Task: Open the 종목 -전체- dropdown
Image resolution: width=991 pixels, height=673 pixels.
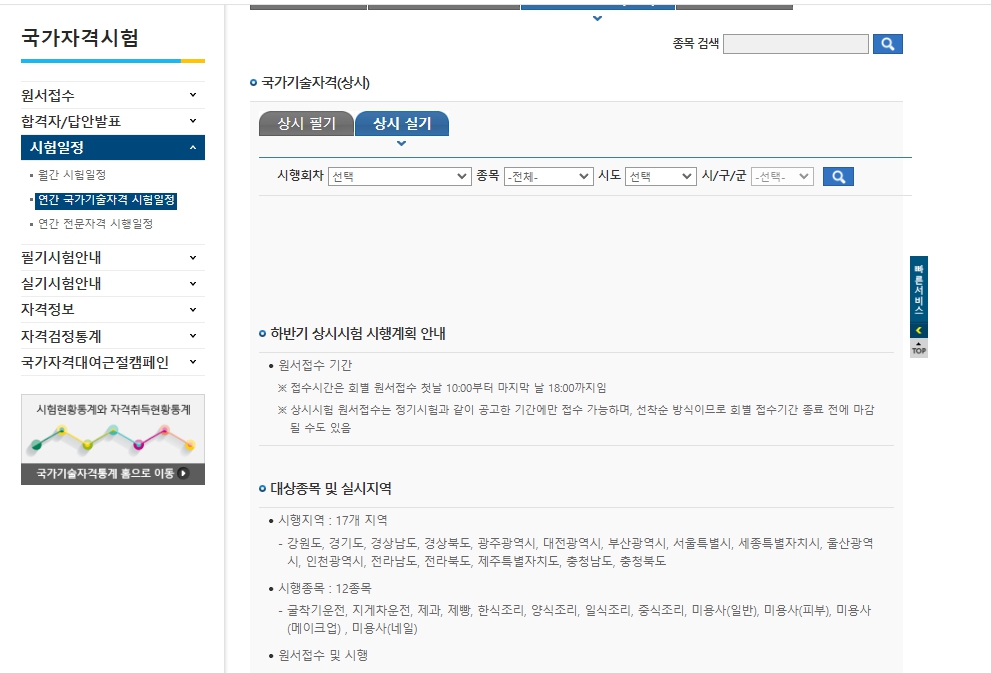Action: [548, 176]
